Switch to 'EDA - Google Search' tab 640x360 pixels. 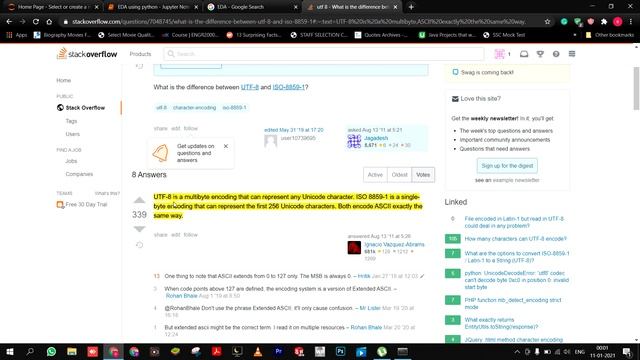tap(251, 7)
